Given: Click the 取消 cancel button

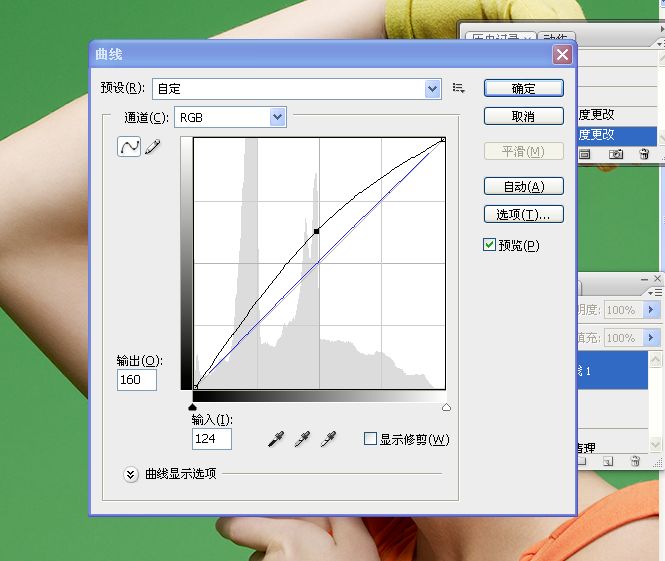Looking at the screenshot, I should coord(524,116).
